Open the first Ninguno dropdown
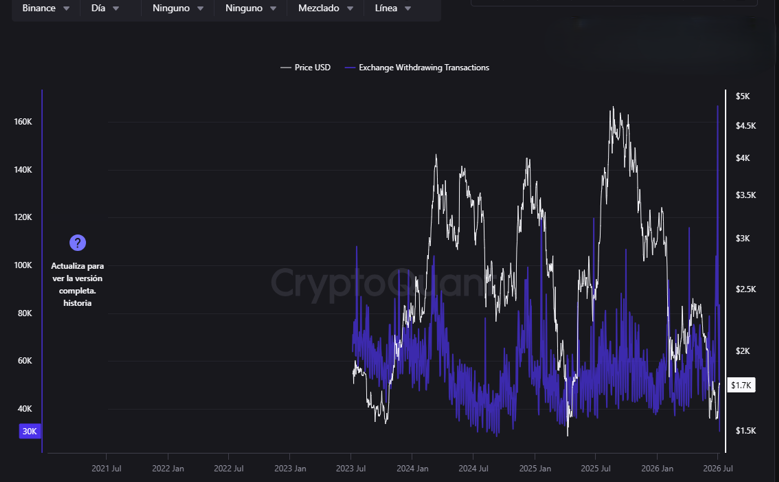Screen dimensions: 779x482 click(178, 8)
